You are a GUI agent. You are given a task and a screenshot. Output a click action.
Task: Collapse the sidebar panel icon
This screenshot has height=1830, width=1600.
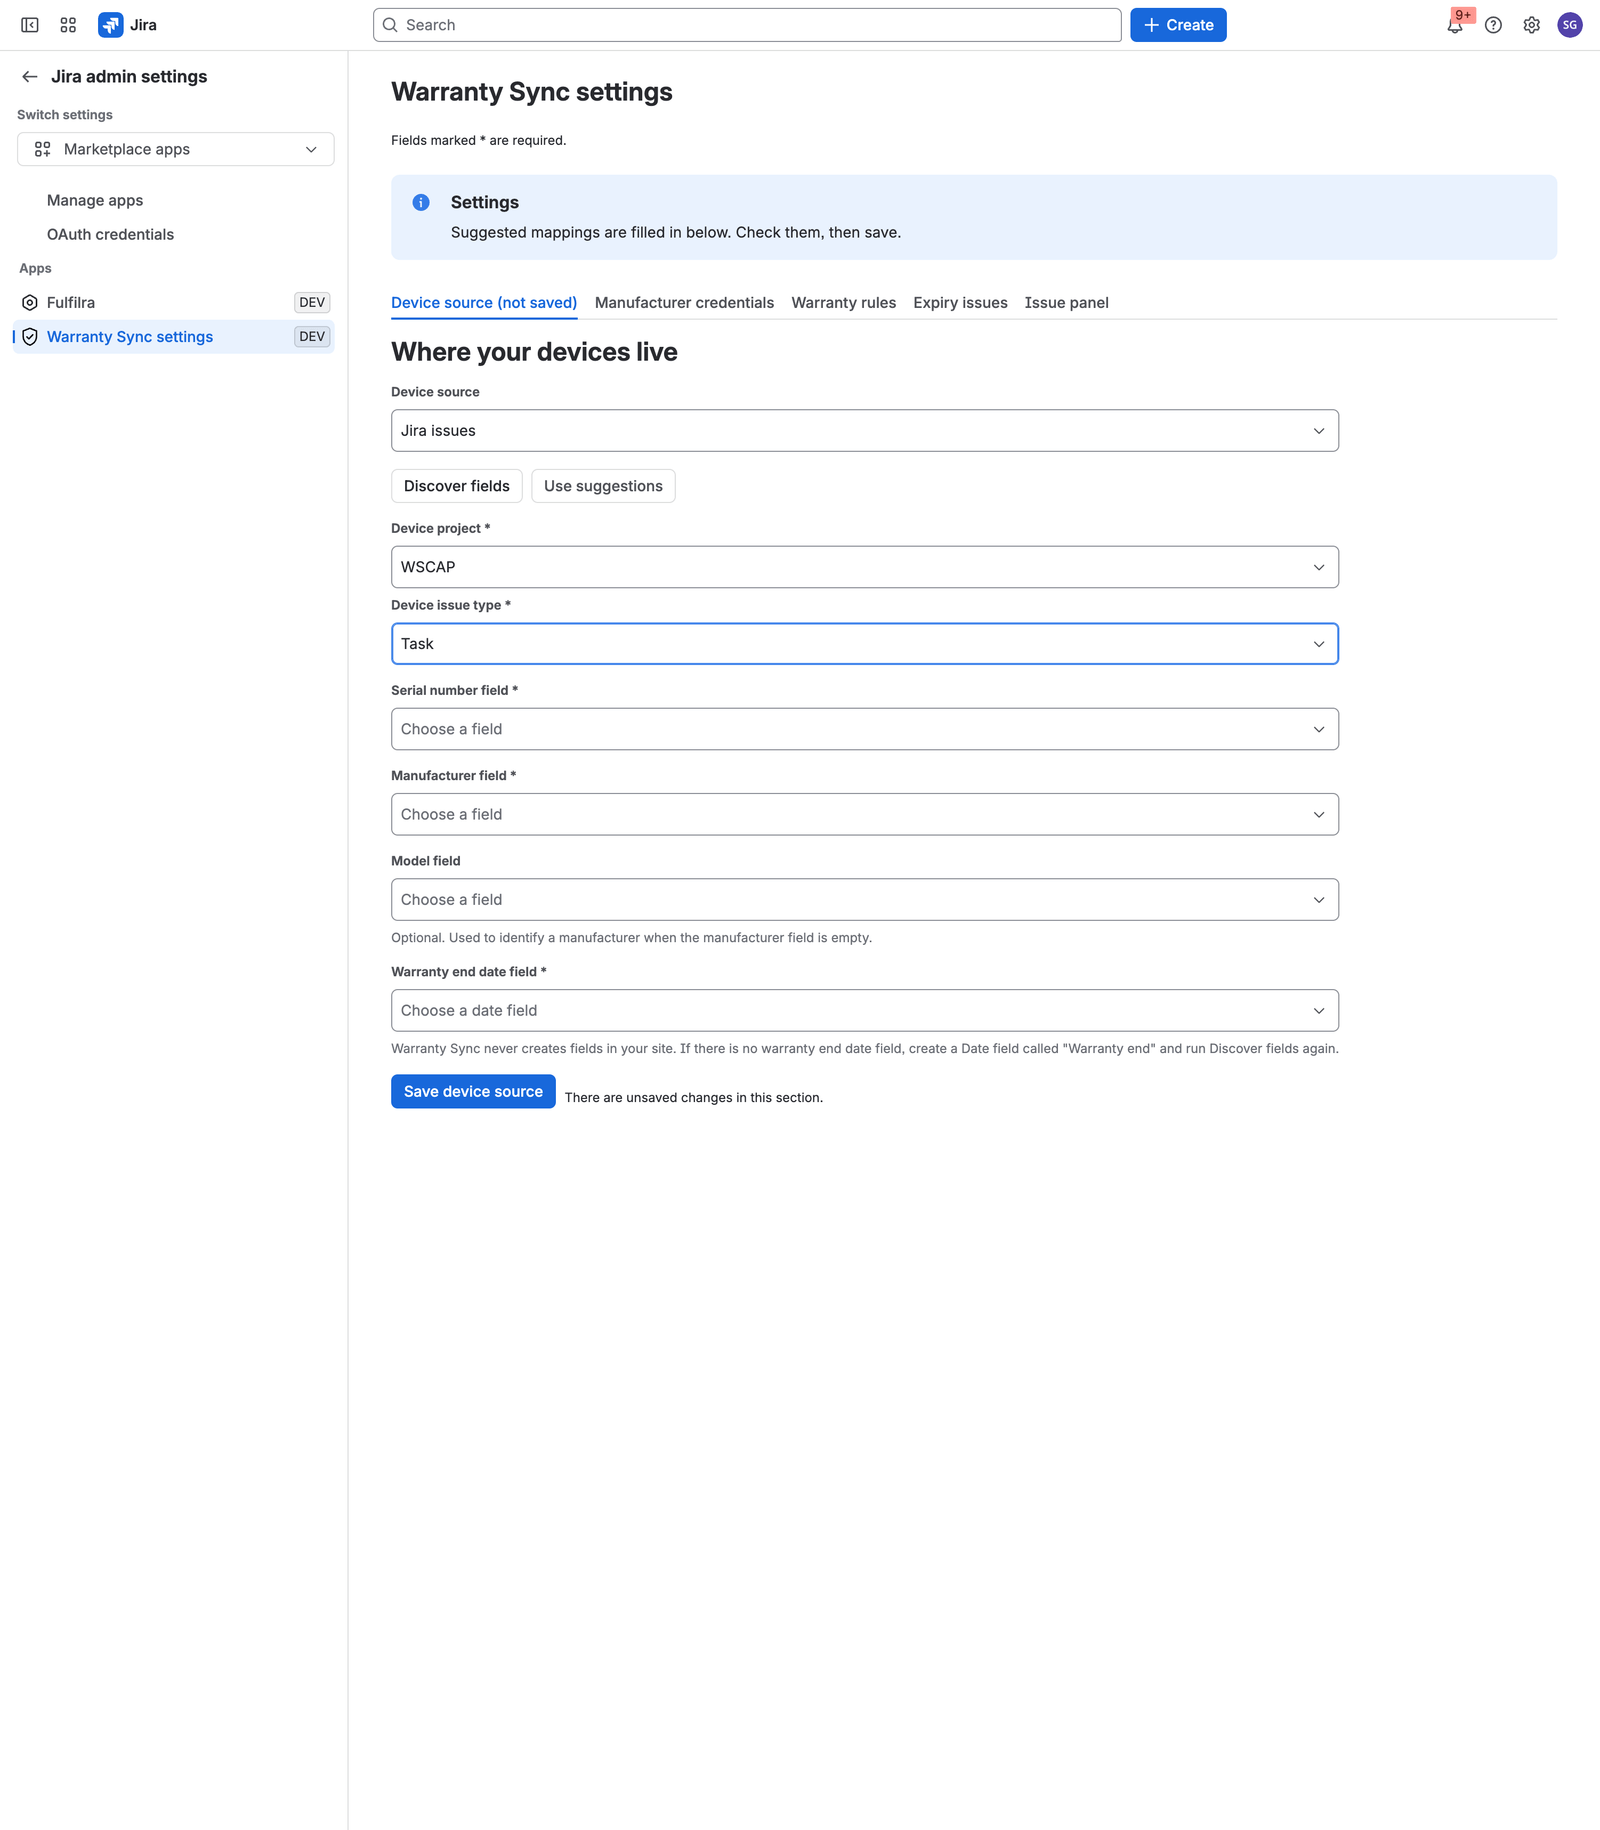pyautogui.click(x=30, y=25)
